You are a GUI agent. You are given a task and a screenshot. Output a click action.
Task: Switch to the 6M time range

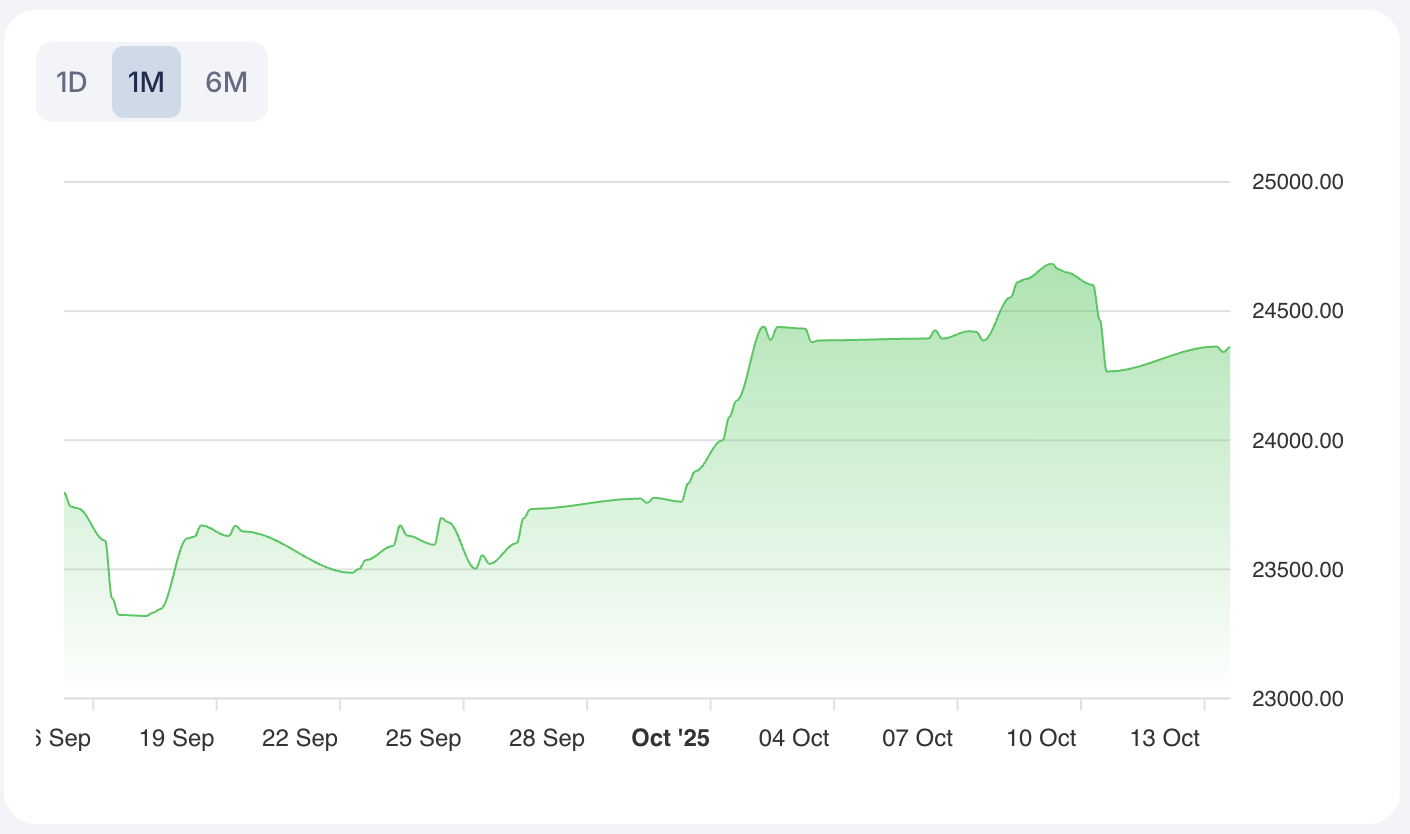tap(226, 82)
